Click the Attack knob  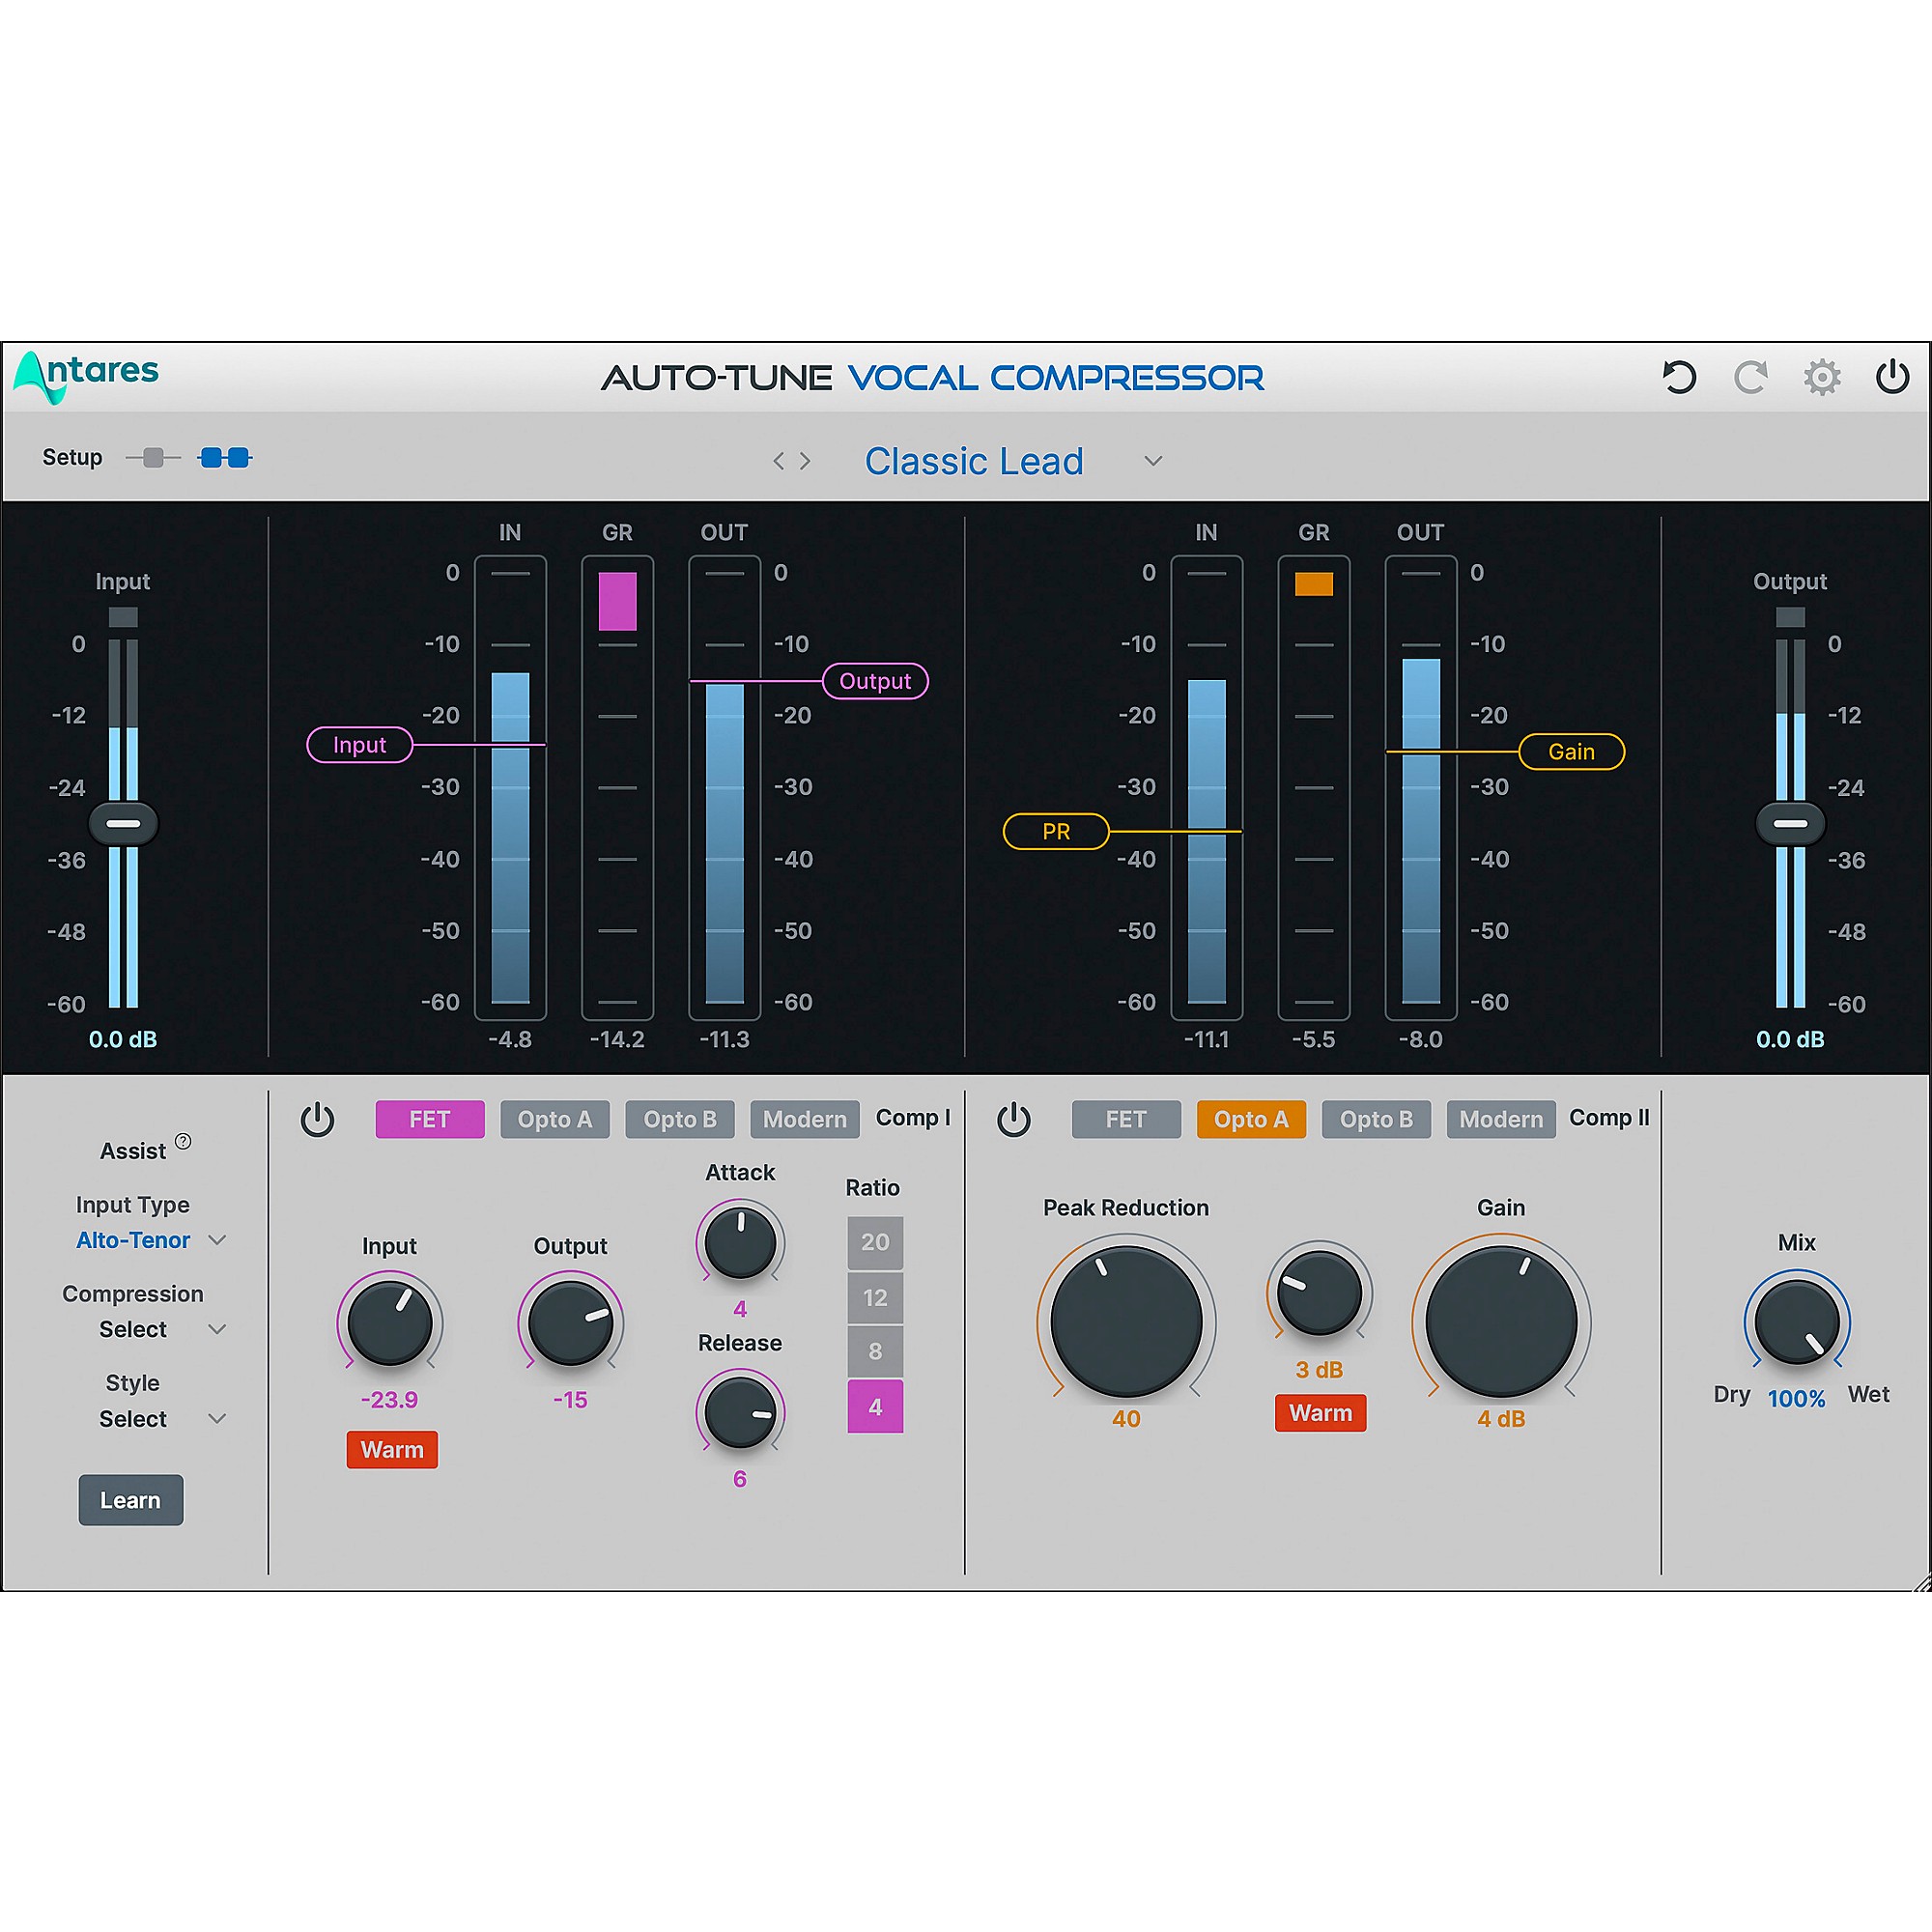[740, 1242]
